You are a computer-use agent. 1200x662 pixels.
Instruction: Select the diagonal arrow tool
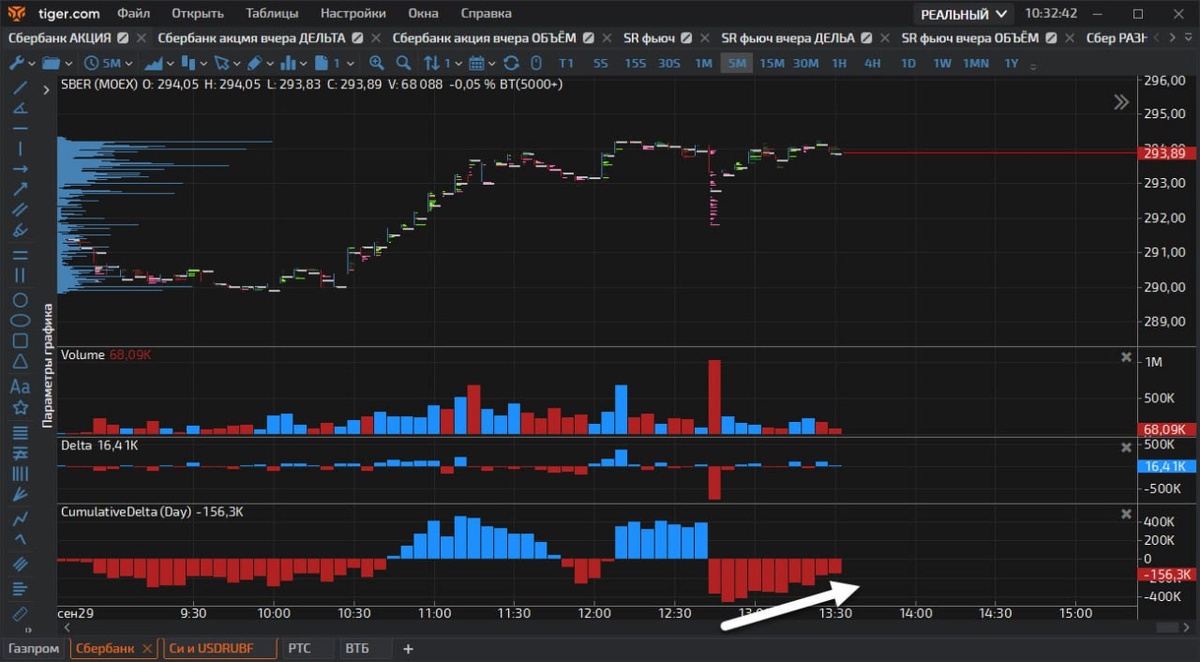pyautogui.click(x=20, y=189)
